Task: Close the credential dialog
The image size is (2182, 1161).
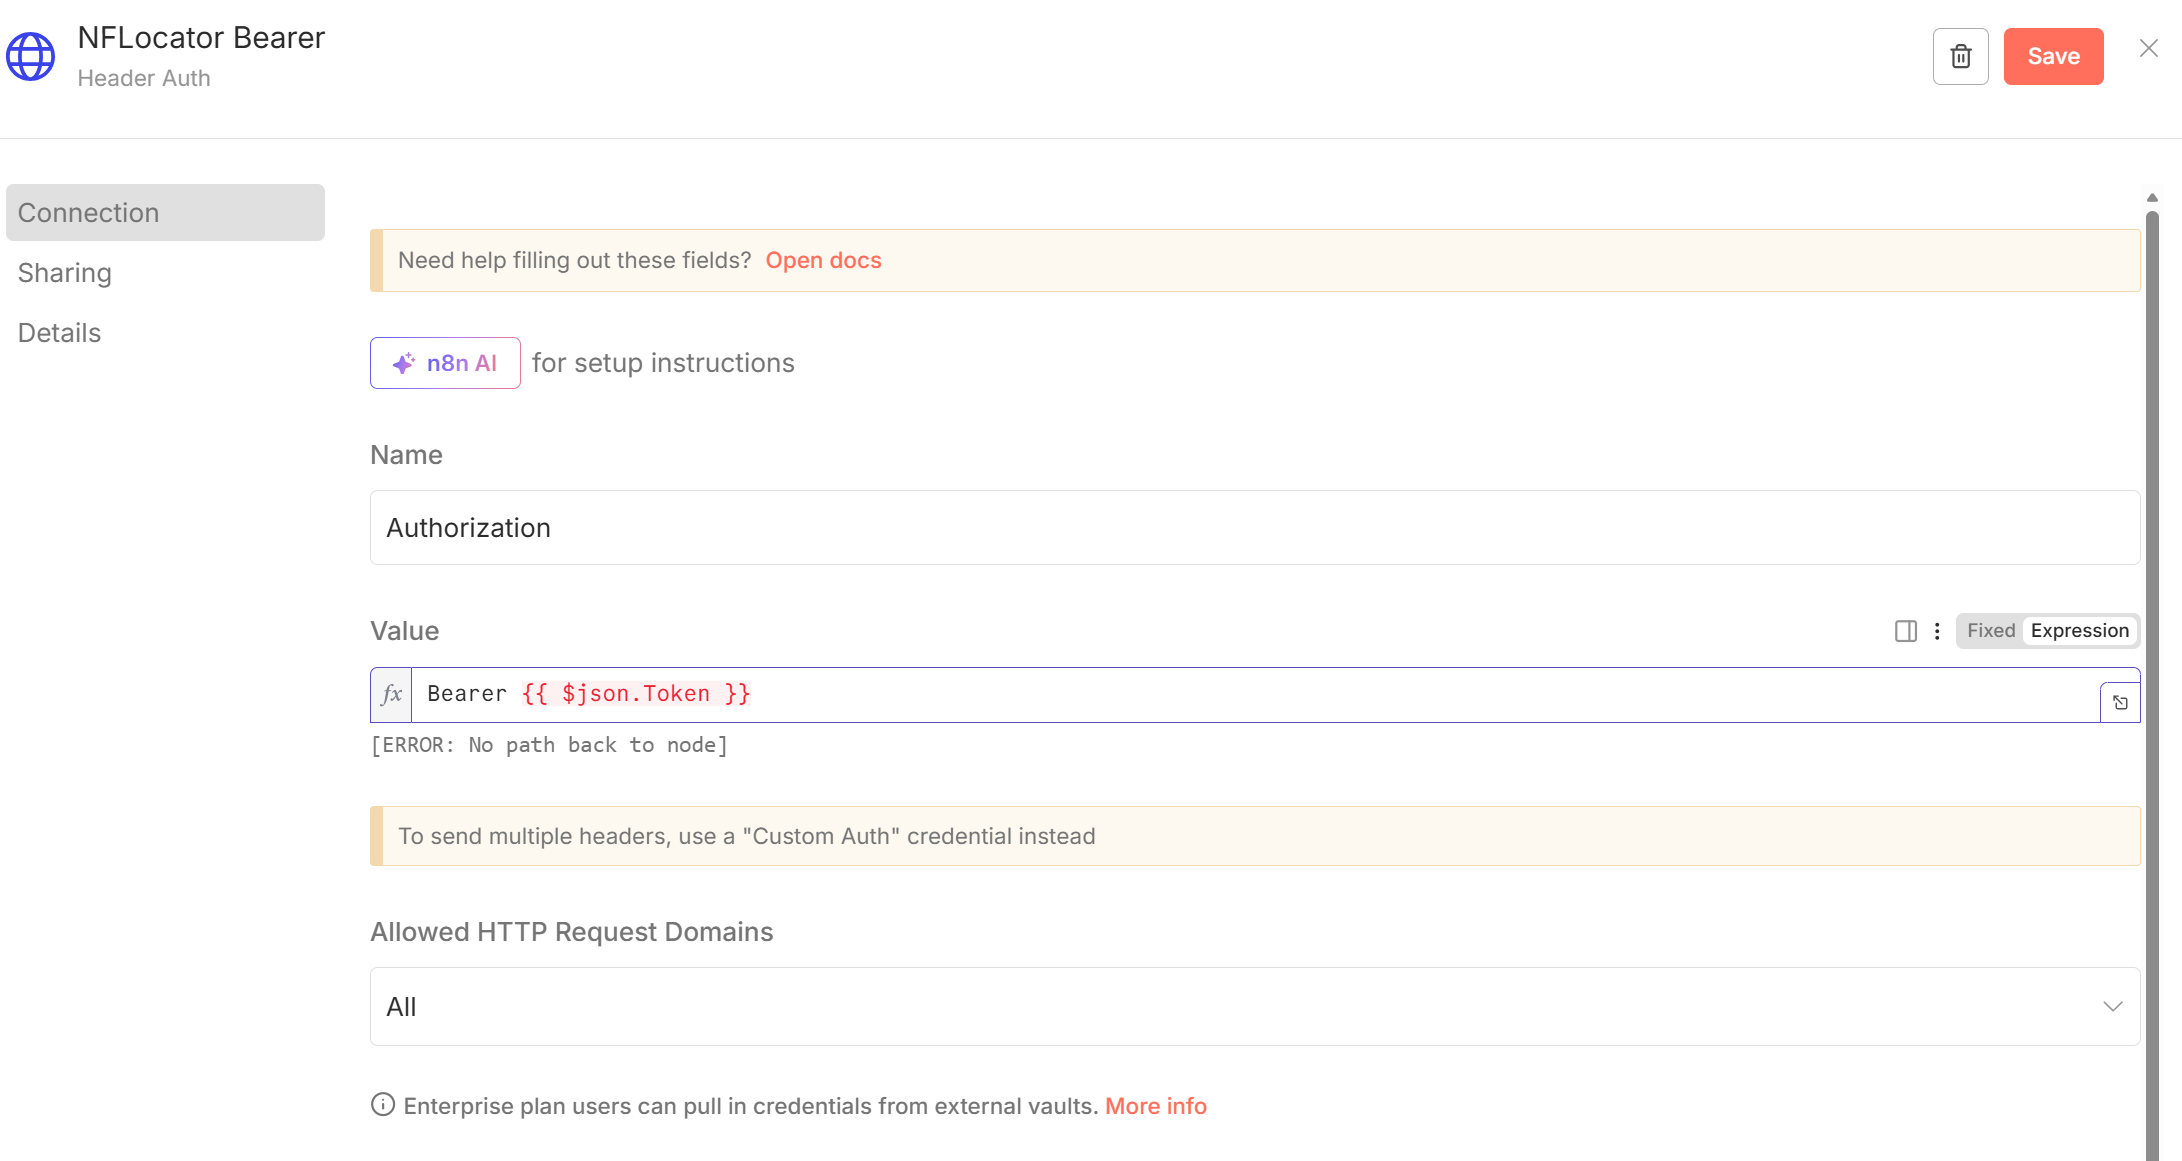Action: coord(2148,48)
